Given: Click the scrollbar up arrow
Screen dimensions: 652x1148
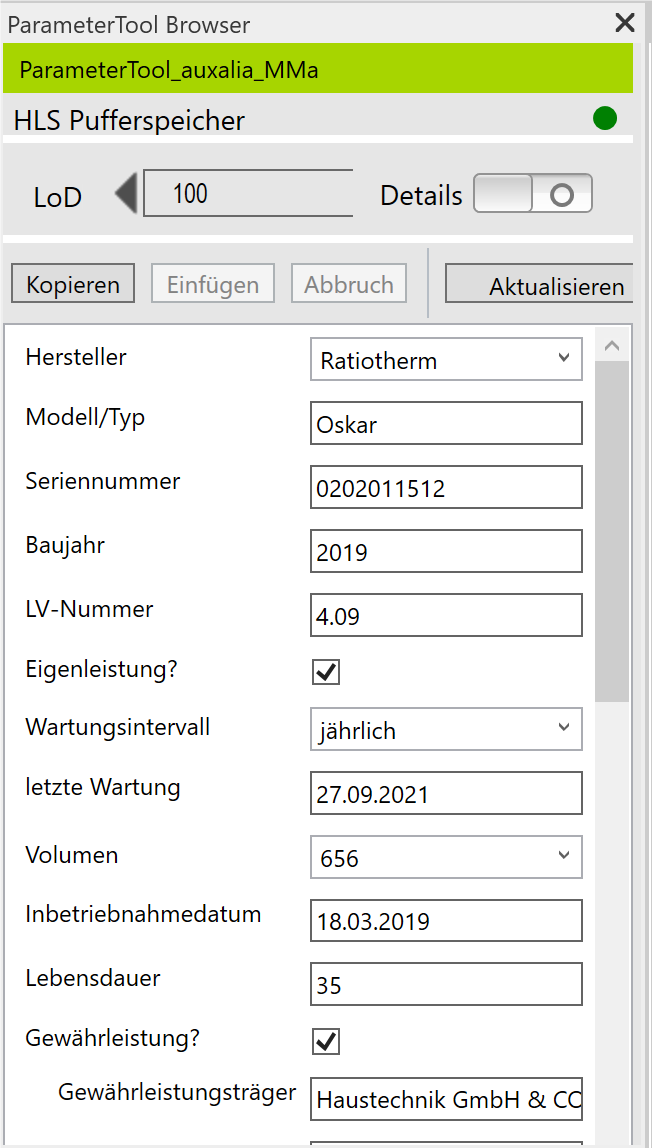Looking at the screenshot, I should point(612,346).
